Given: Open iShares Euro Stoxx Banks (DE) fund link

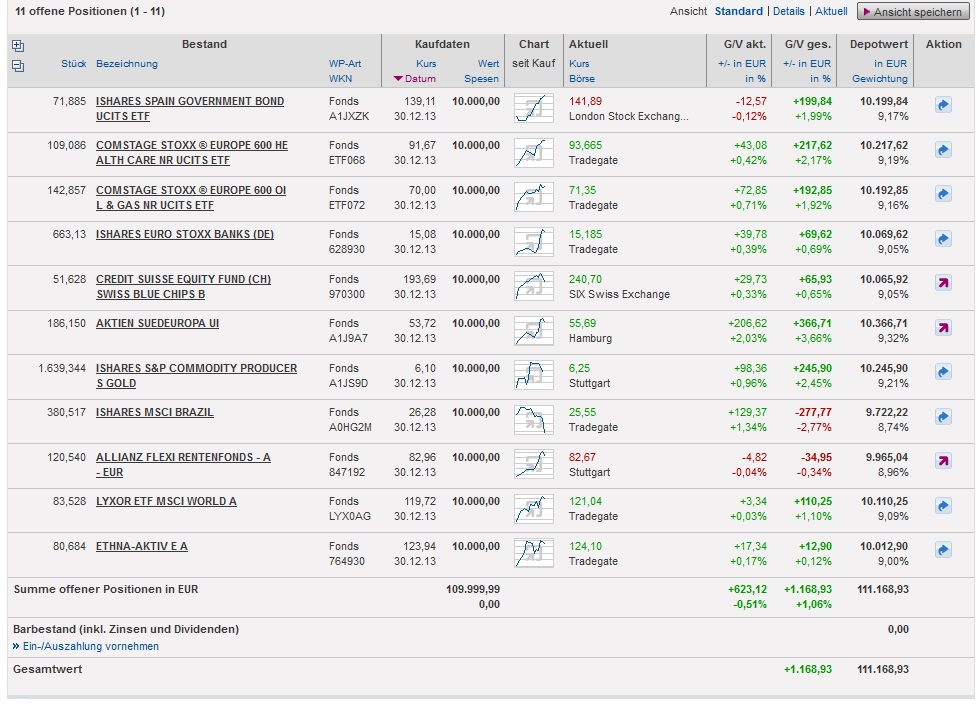Looking at the screenshot, I should (x=184, y=235).
